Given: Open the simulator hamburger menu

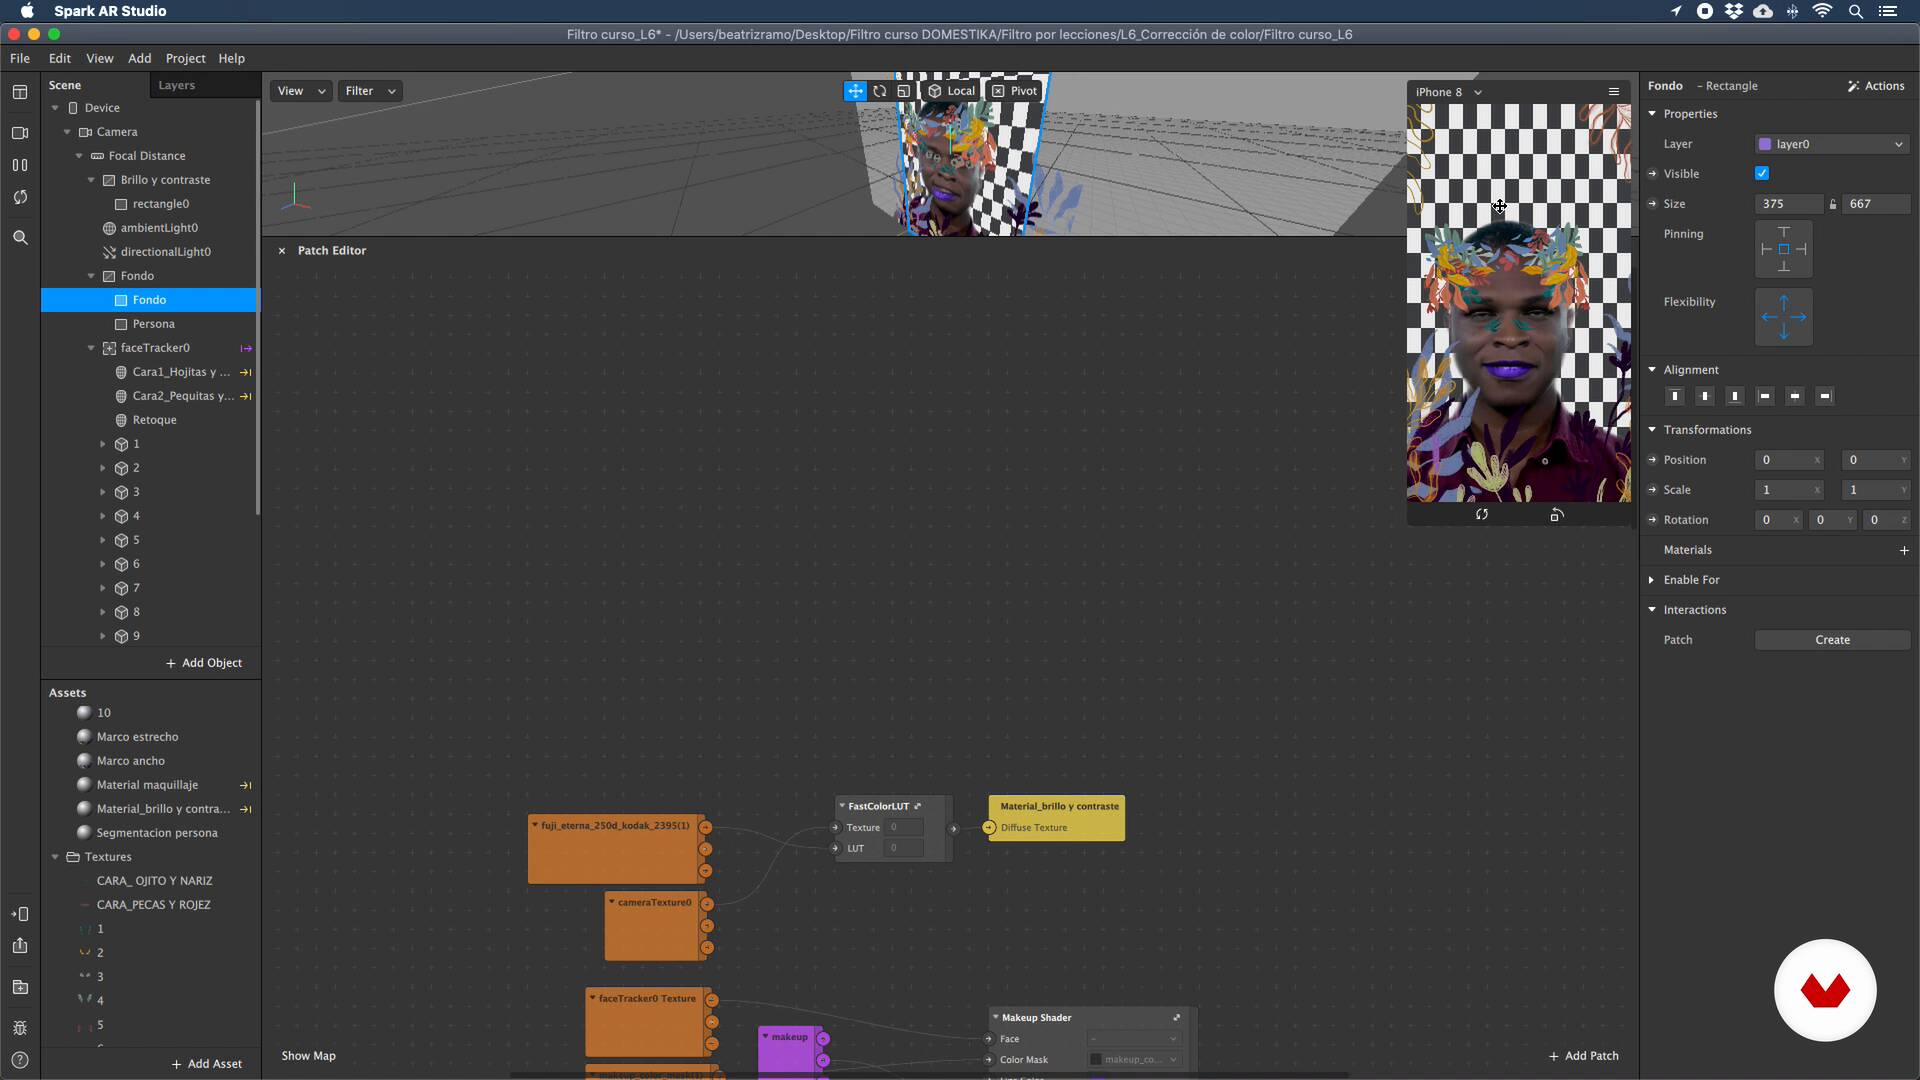Looking at the screenshot, I should [x=1613, y=92].
